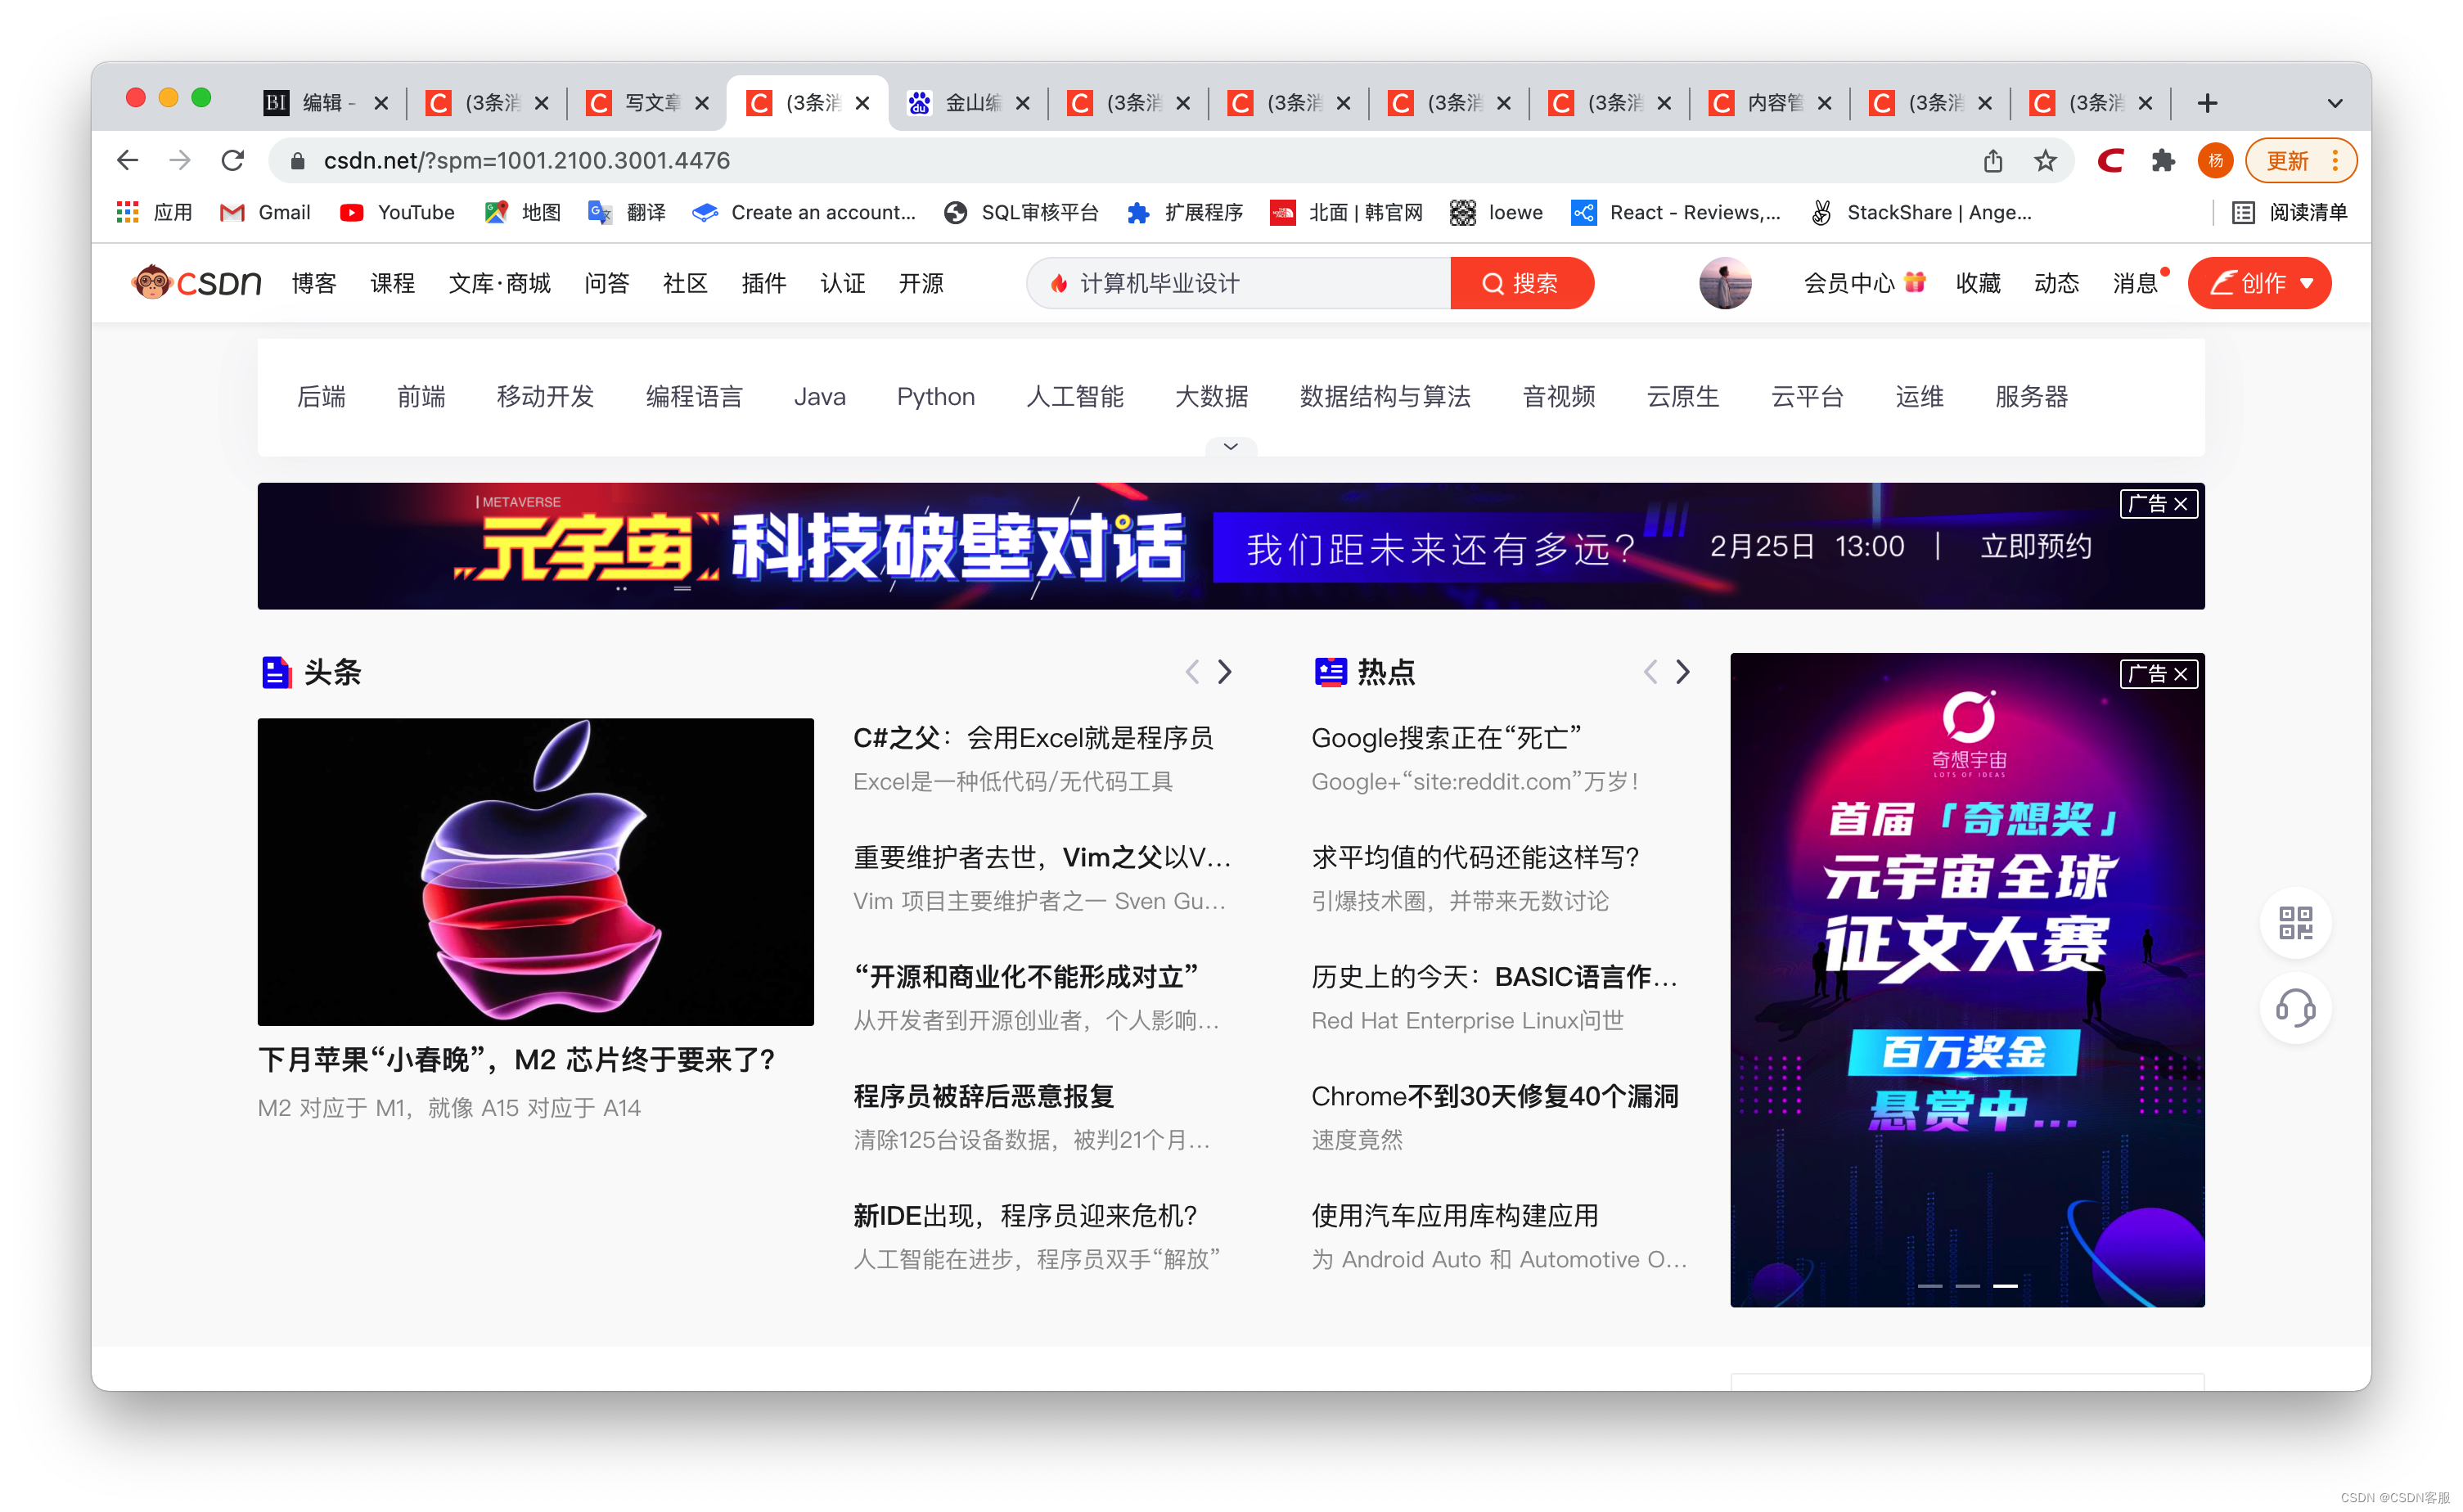
Task: Click the bookmark star icon
Action: [x=2045, y=161]
